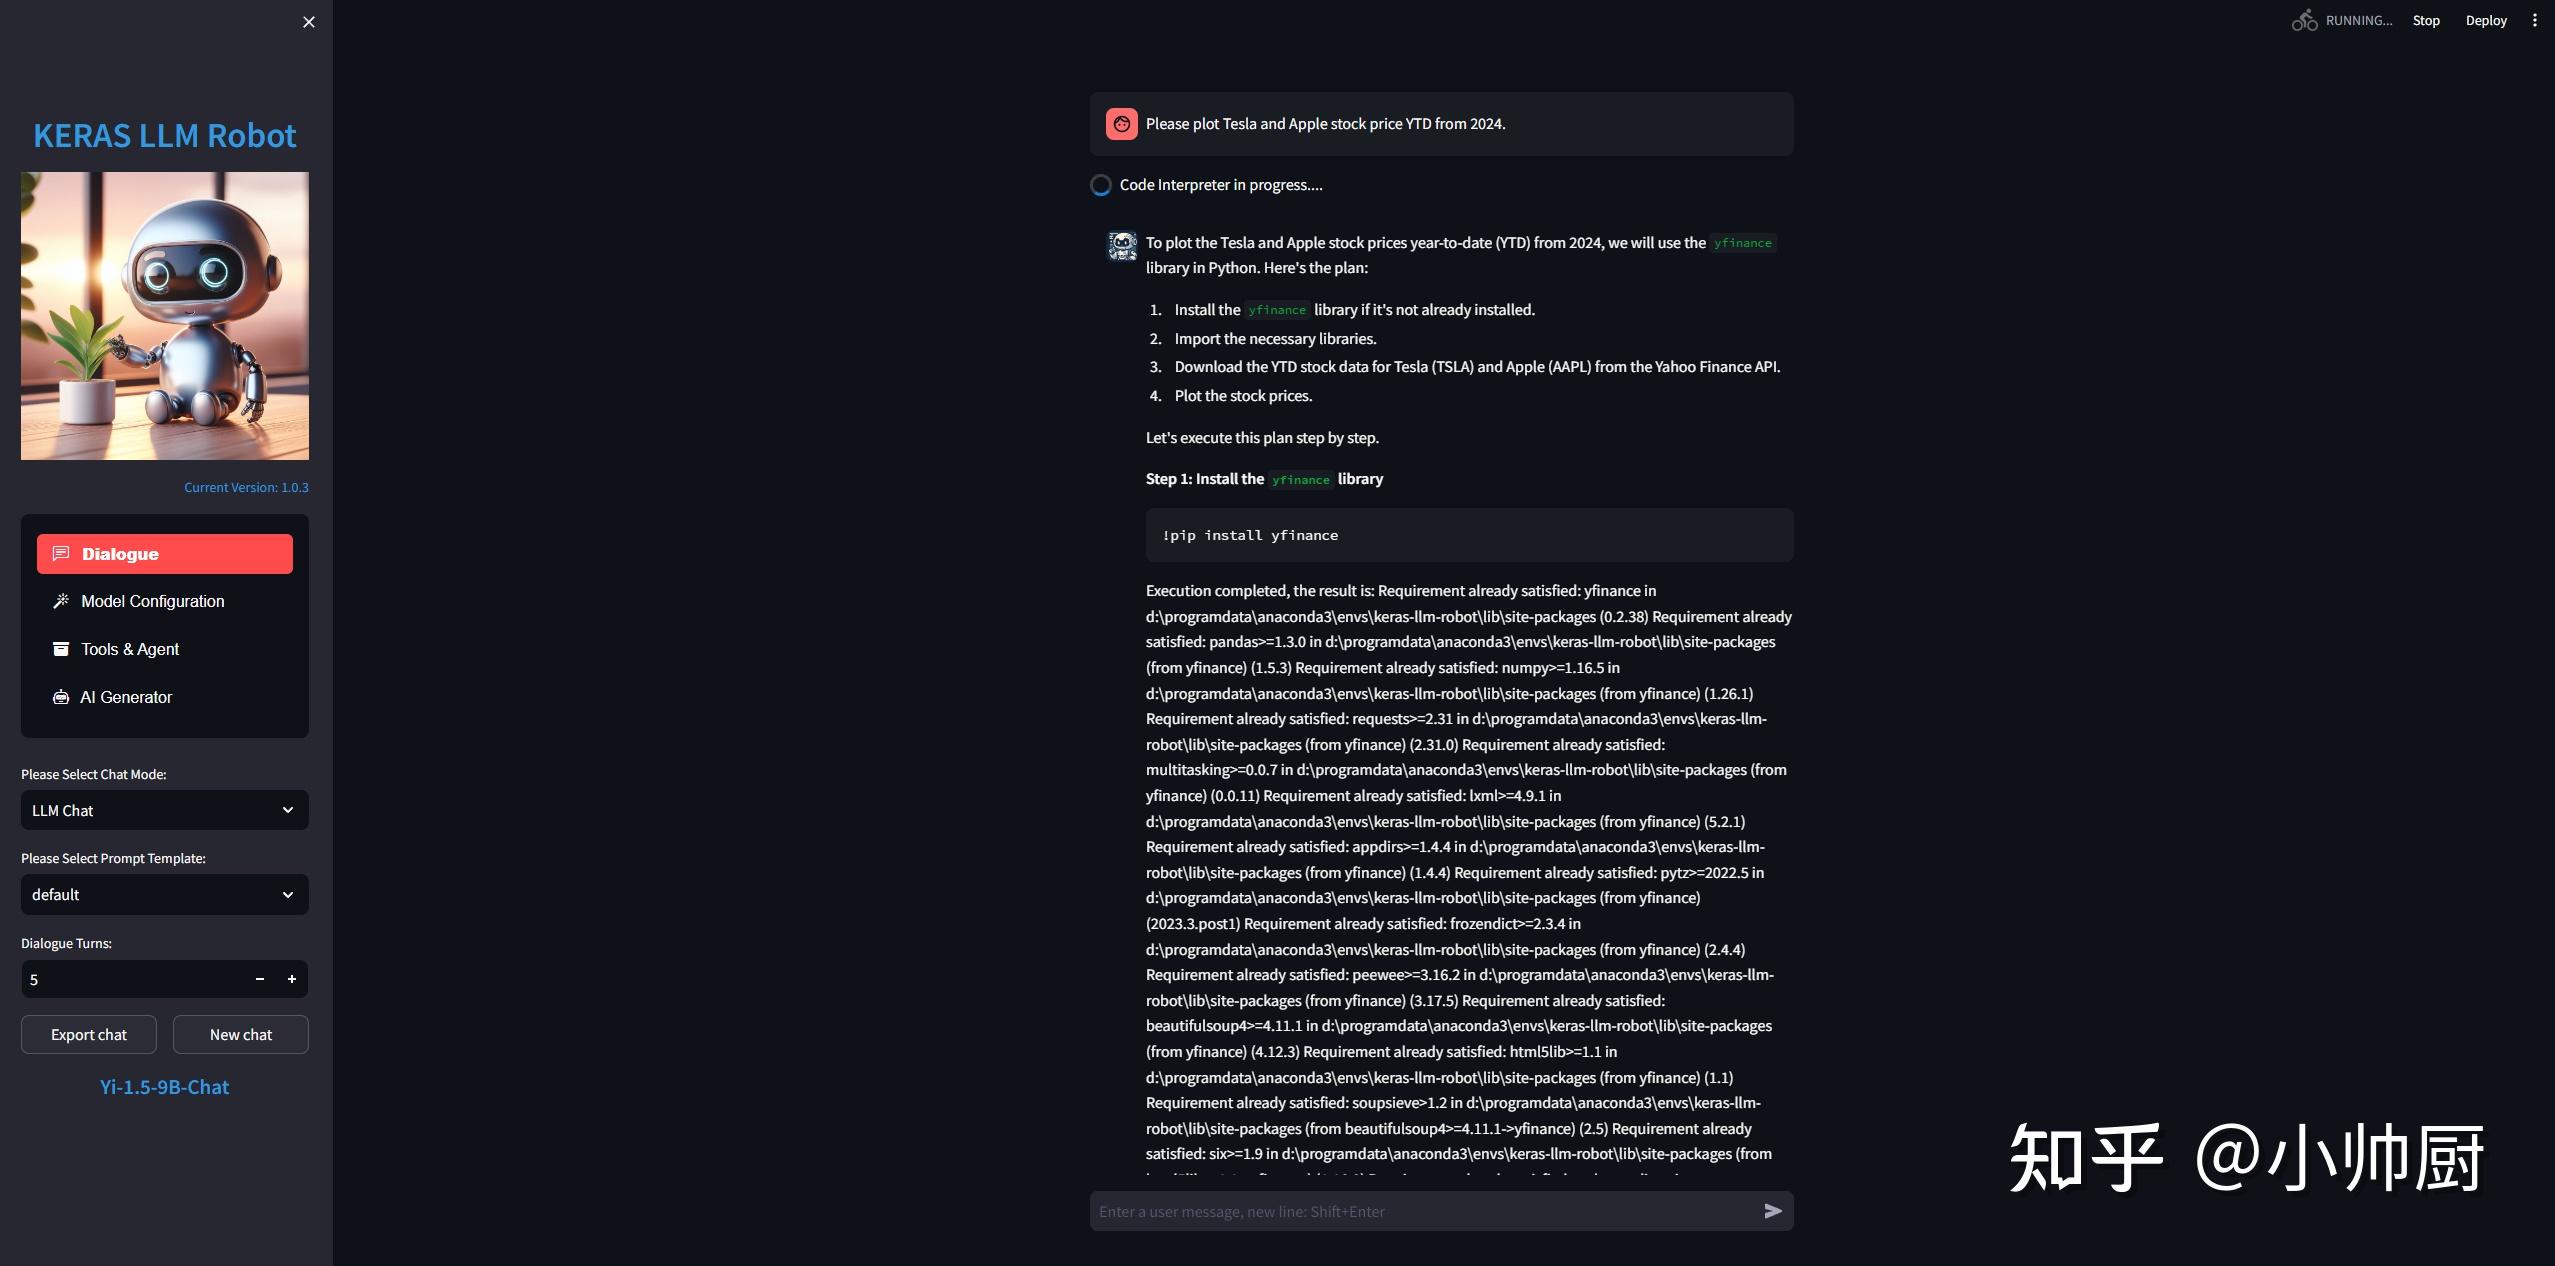Focus the user message input field
This screenshot has height=1266, width=2555.
pyautogui.click(x=1420, y=1211)
